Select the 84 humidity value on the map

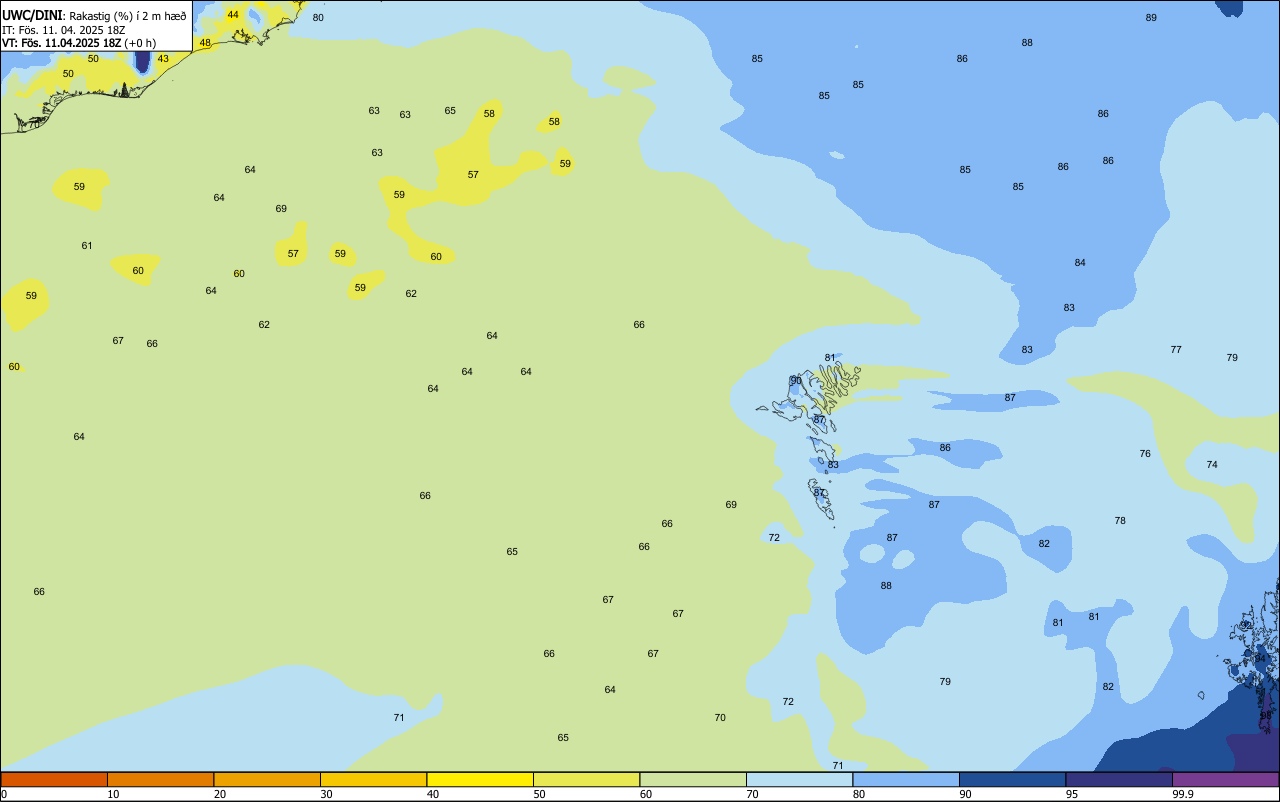tap(1080, 263)
